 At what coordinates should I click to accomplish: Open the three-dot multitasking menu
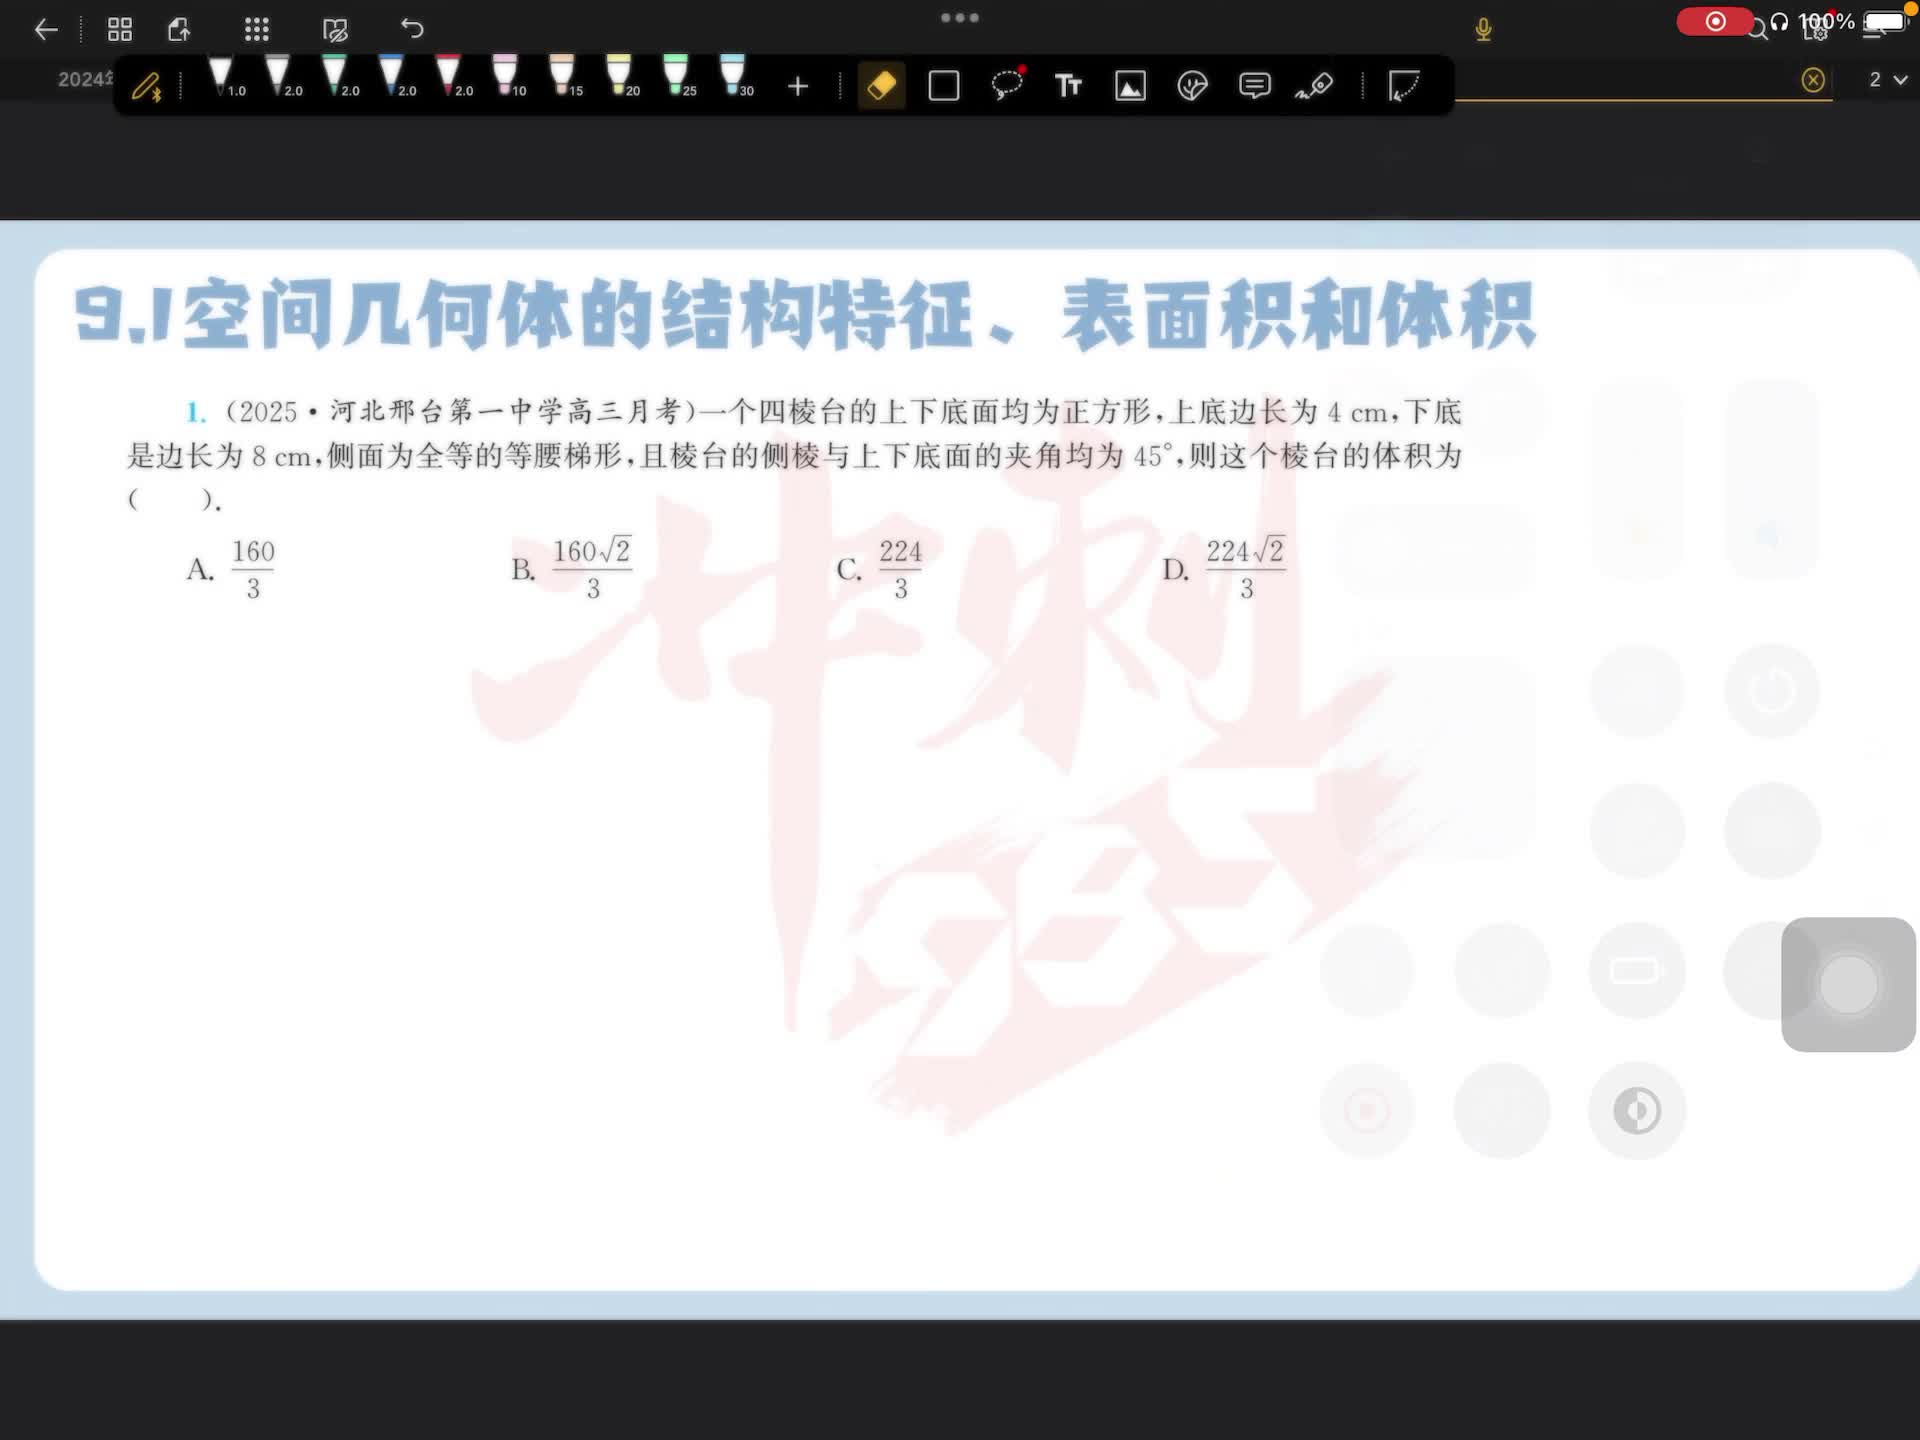click(x=959, y=18)
